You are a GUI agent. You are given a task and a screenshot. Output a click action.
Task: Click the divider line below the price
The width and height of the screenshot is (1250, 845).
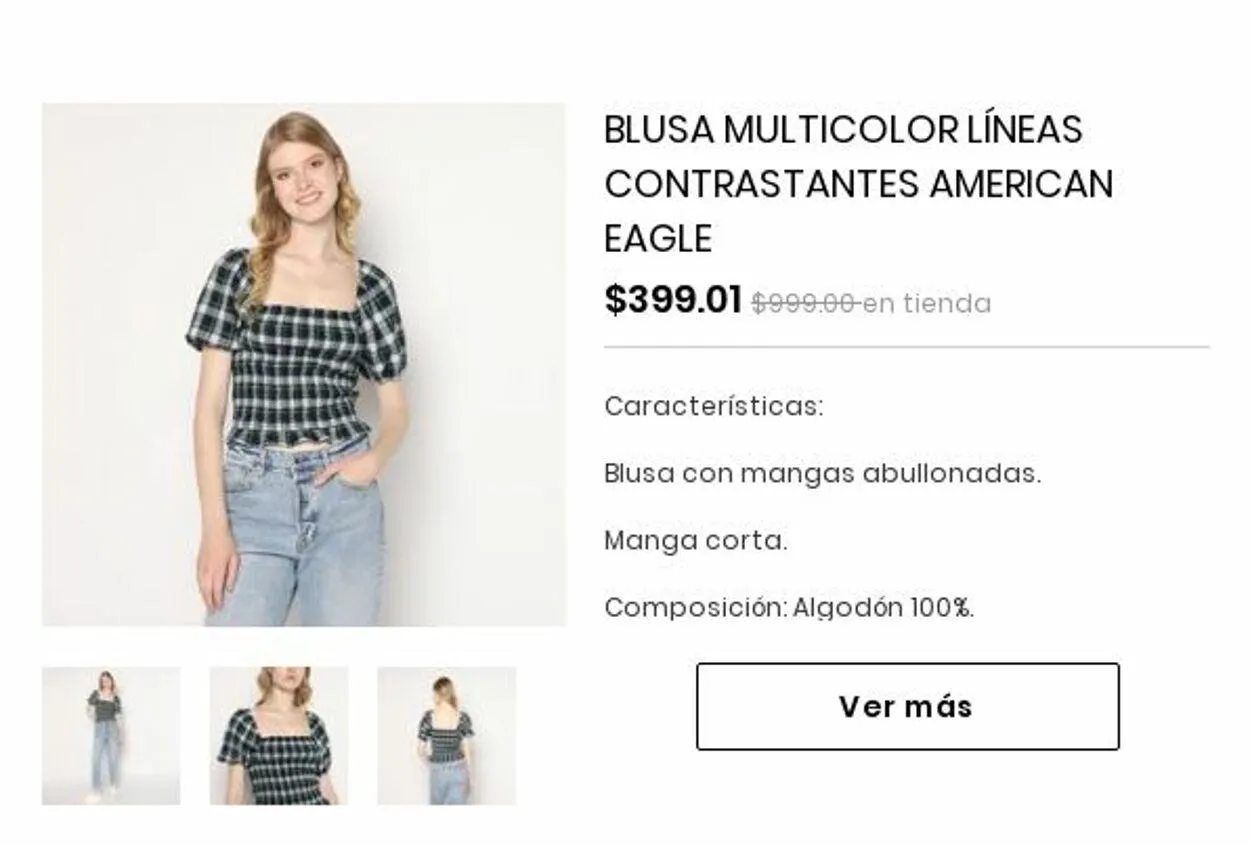(x=907, y=347)
